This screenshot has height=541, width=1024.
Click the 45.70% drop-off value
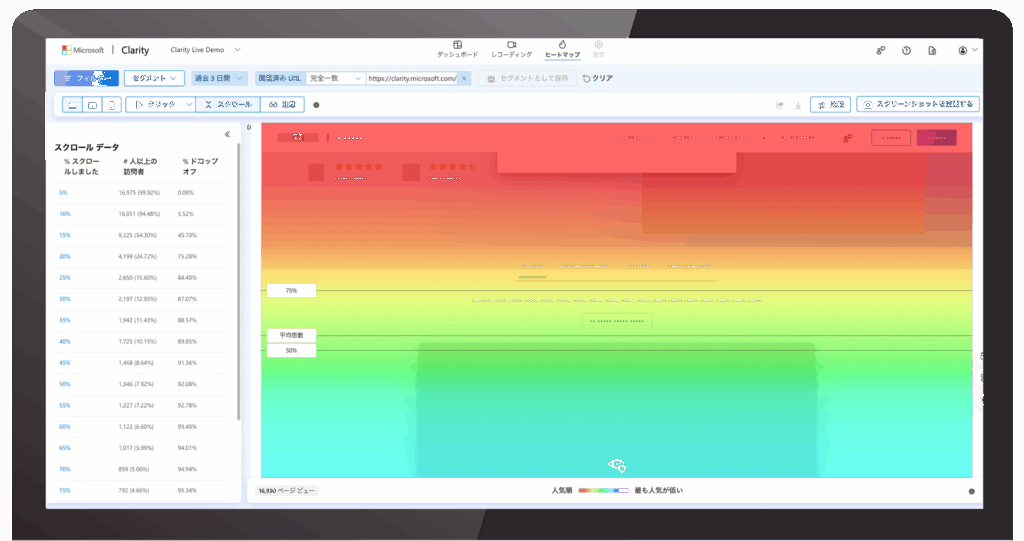click(x=187, y=235)
